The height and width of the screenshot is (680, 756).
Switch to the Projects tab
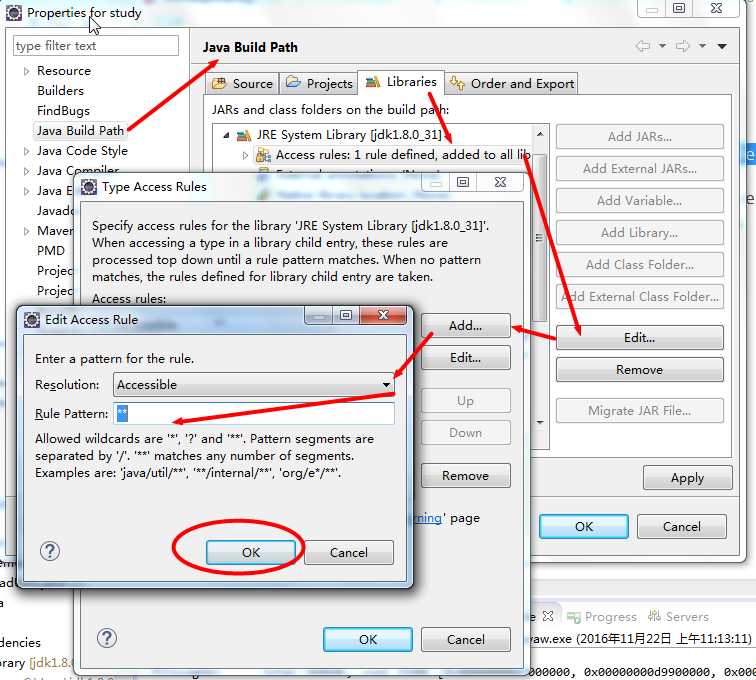coord(319,83)
